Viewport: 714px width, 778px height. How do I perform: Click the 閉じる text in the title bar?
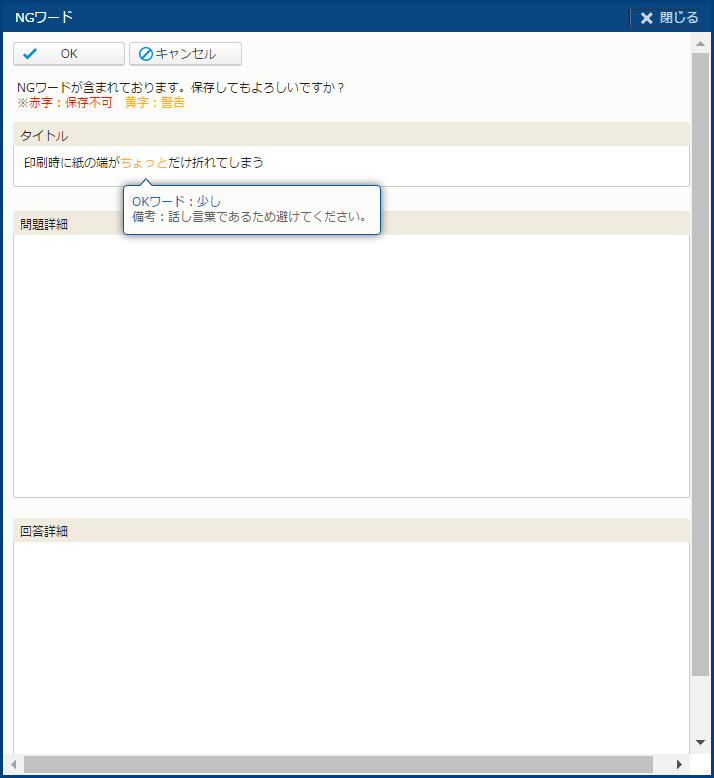click(x=679, y=18)
